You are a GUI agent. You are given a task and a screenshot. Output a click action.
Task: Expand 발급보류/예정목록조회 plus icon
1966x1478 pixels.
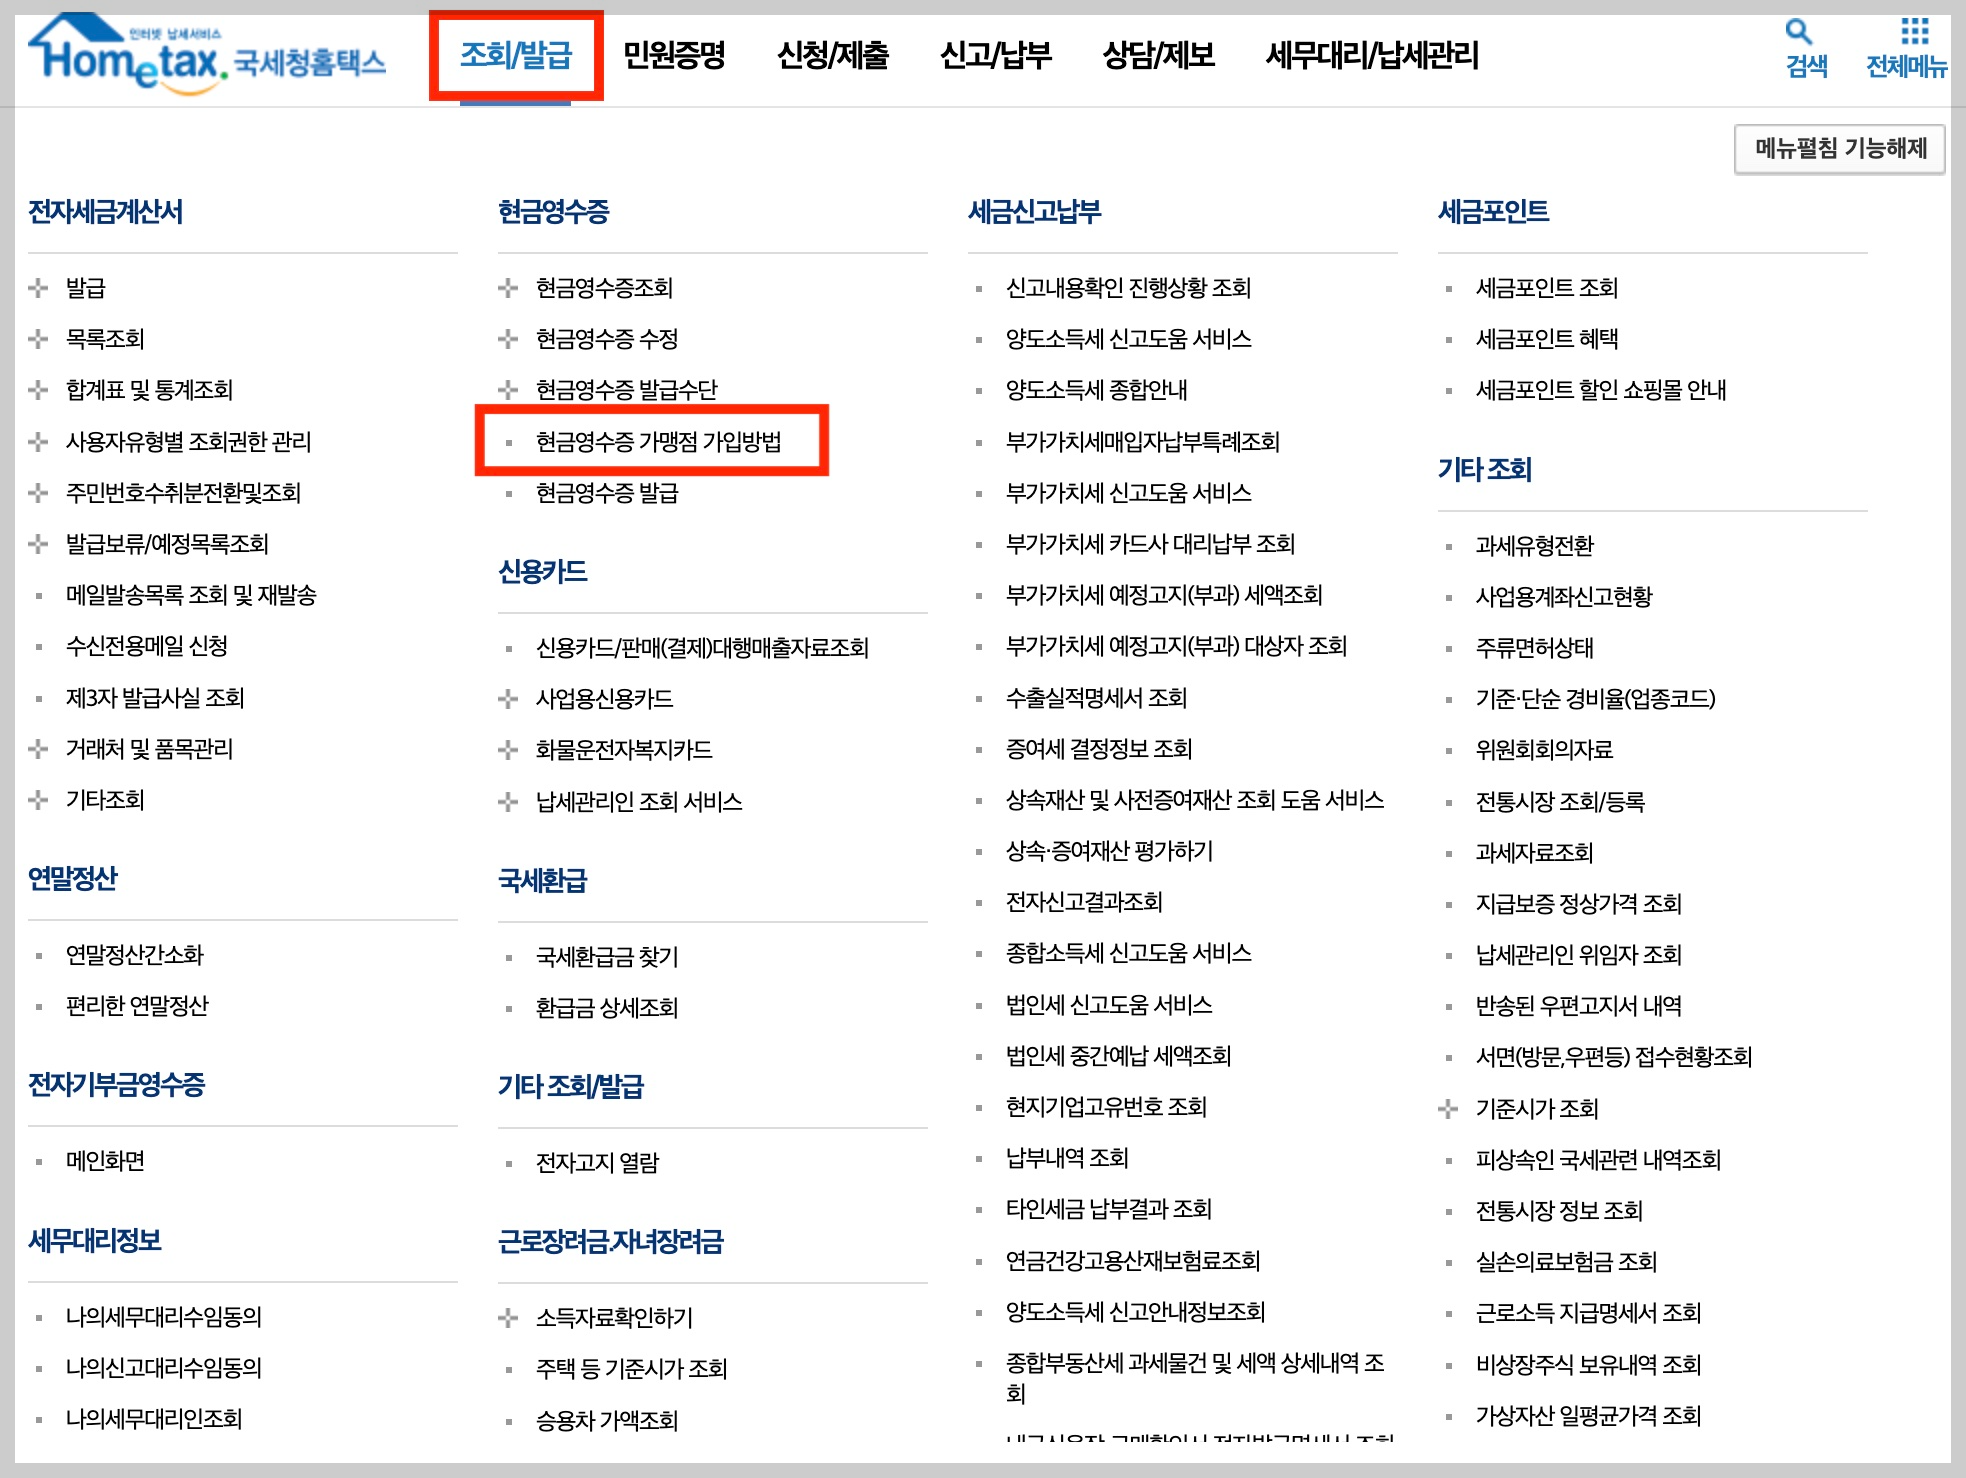38,544
